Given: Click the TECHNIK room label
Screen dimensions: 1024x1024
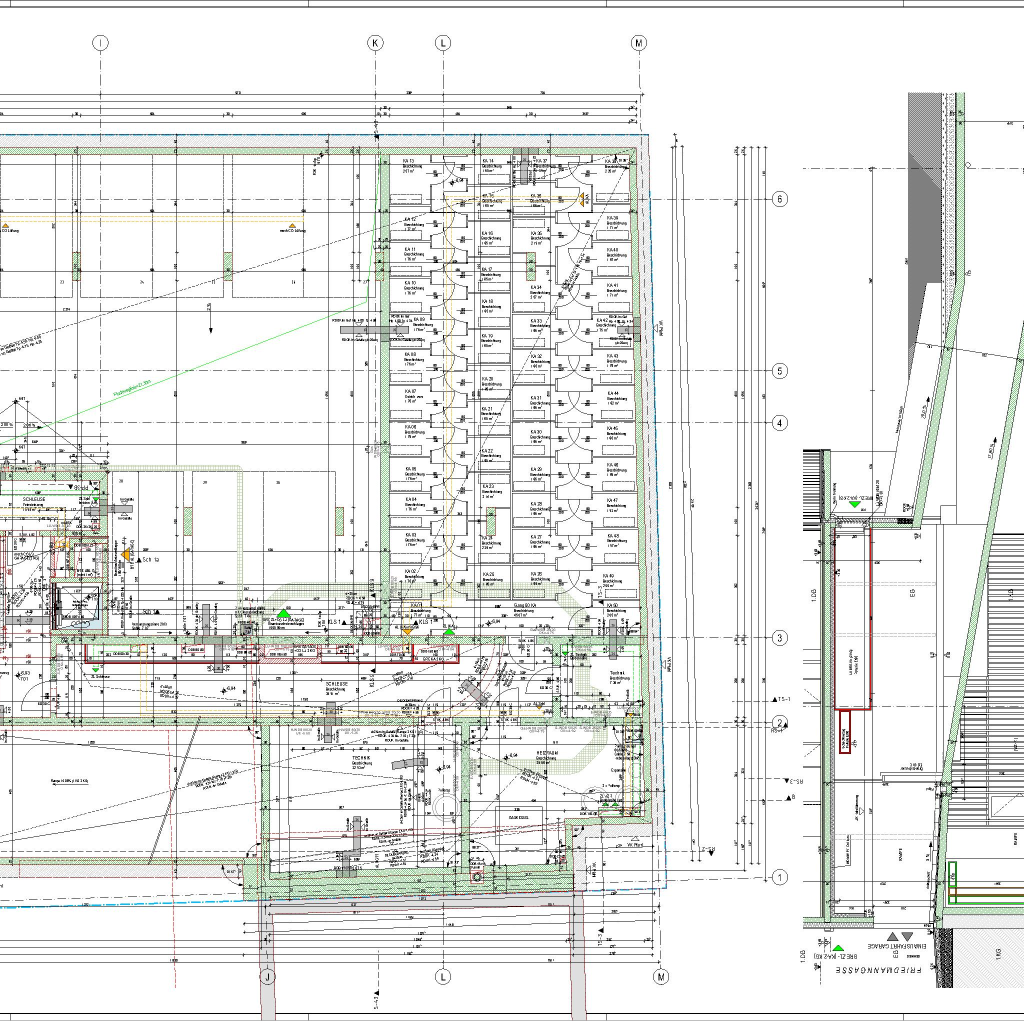Looking at the screenshot, I should [x=361, y=759].
